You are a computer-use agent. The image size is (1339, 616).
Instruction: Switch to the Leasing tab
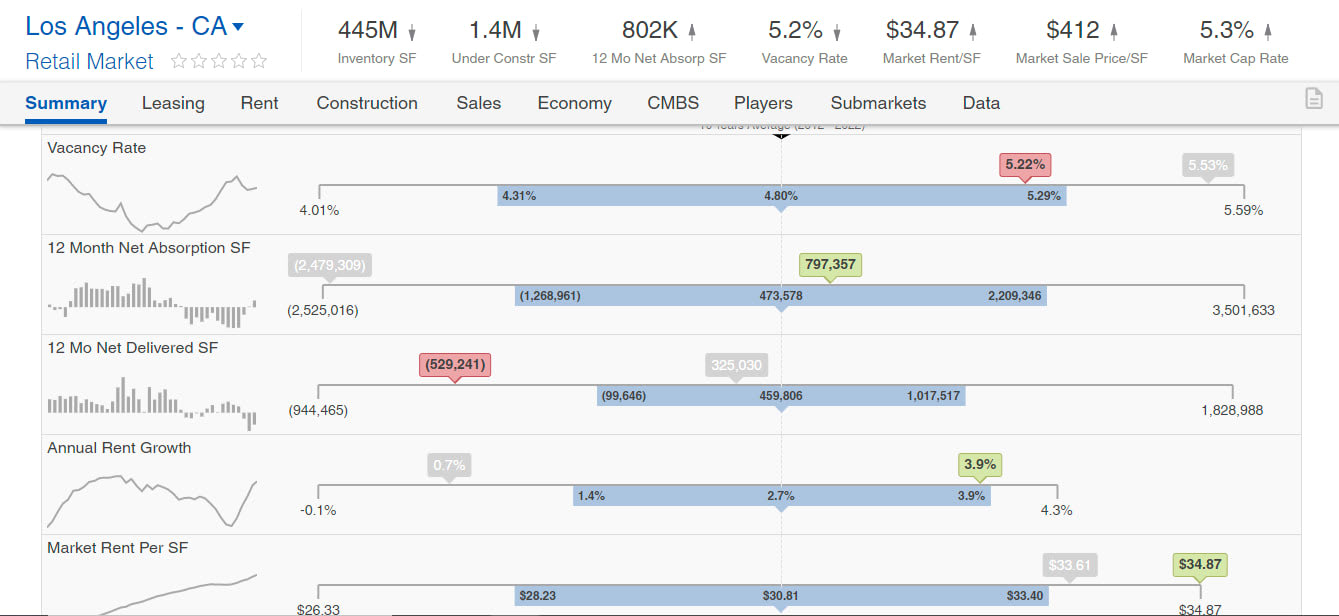pyautogui.click(x=173, y=103)
